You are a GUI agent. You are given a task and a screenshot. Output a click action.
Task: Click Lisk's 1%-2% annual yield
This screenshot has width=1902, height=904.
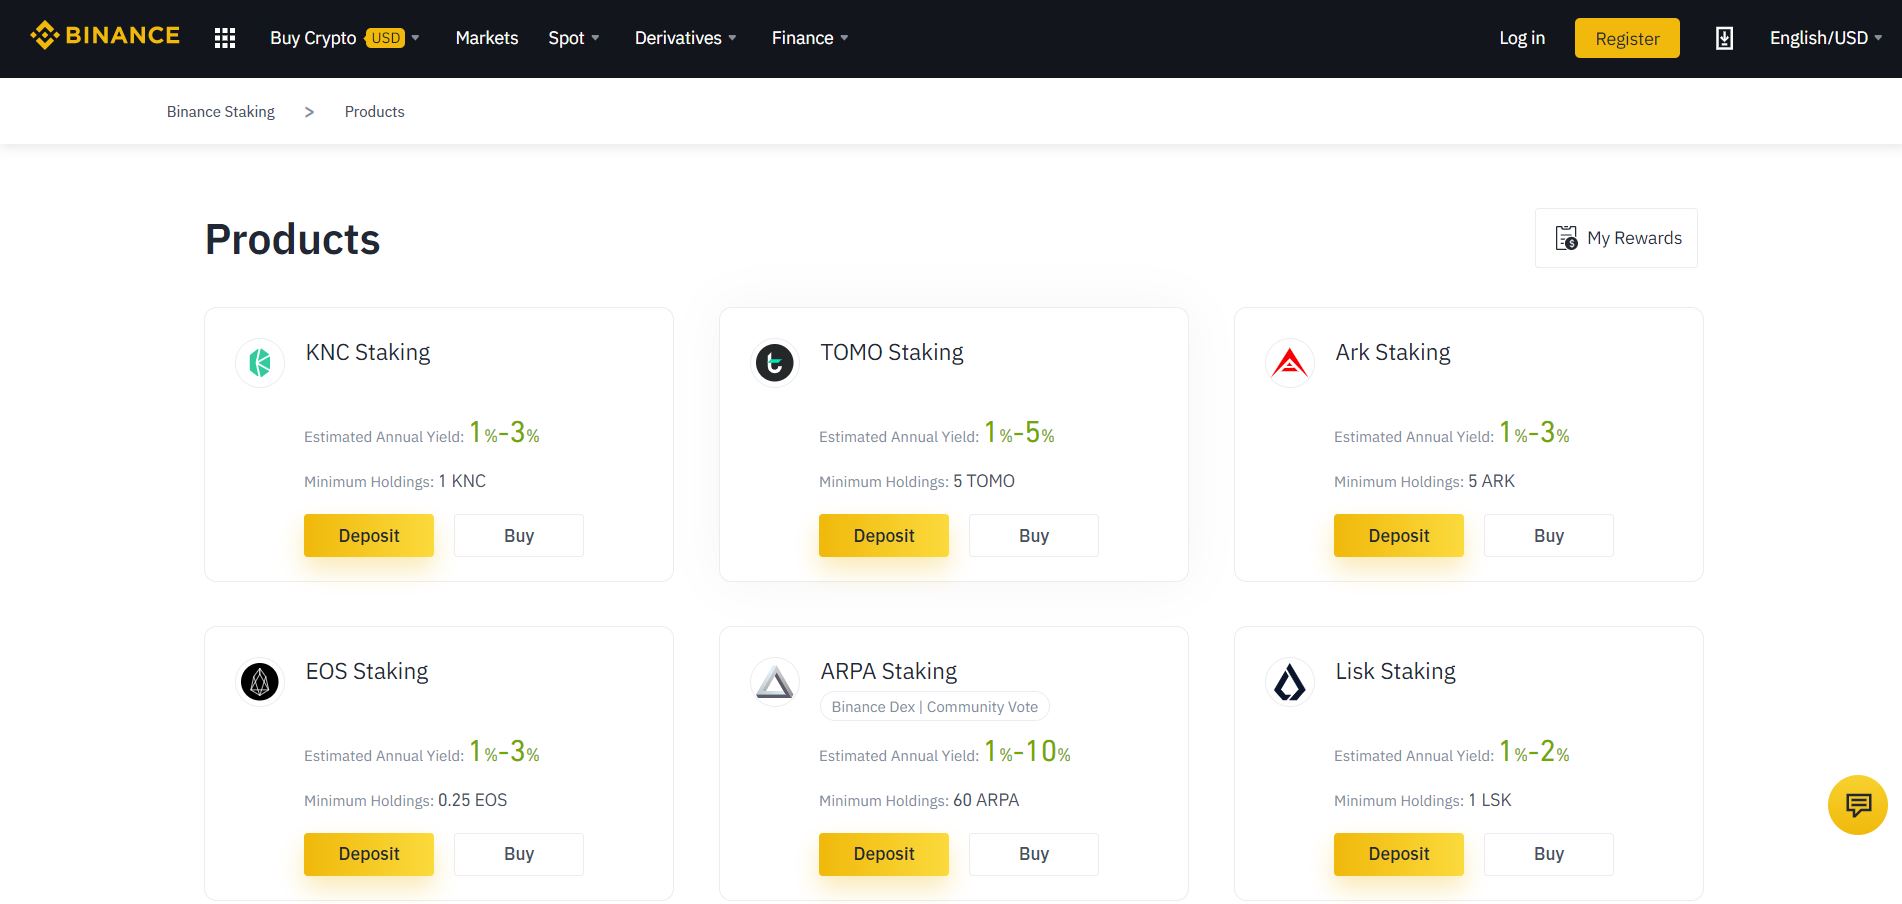coord(1534,752)
